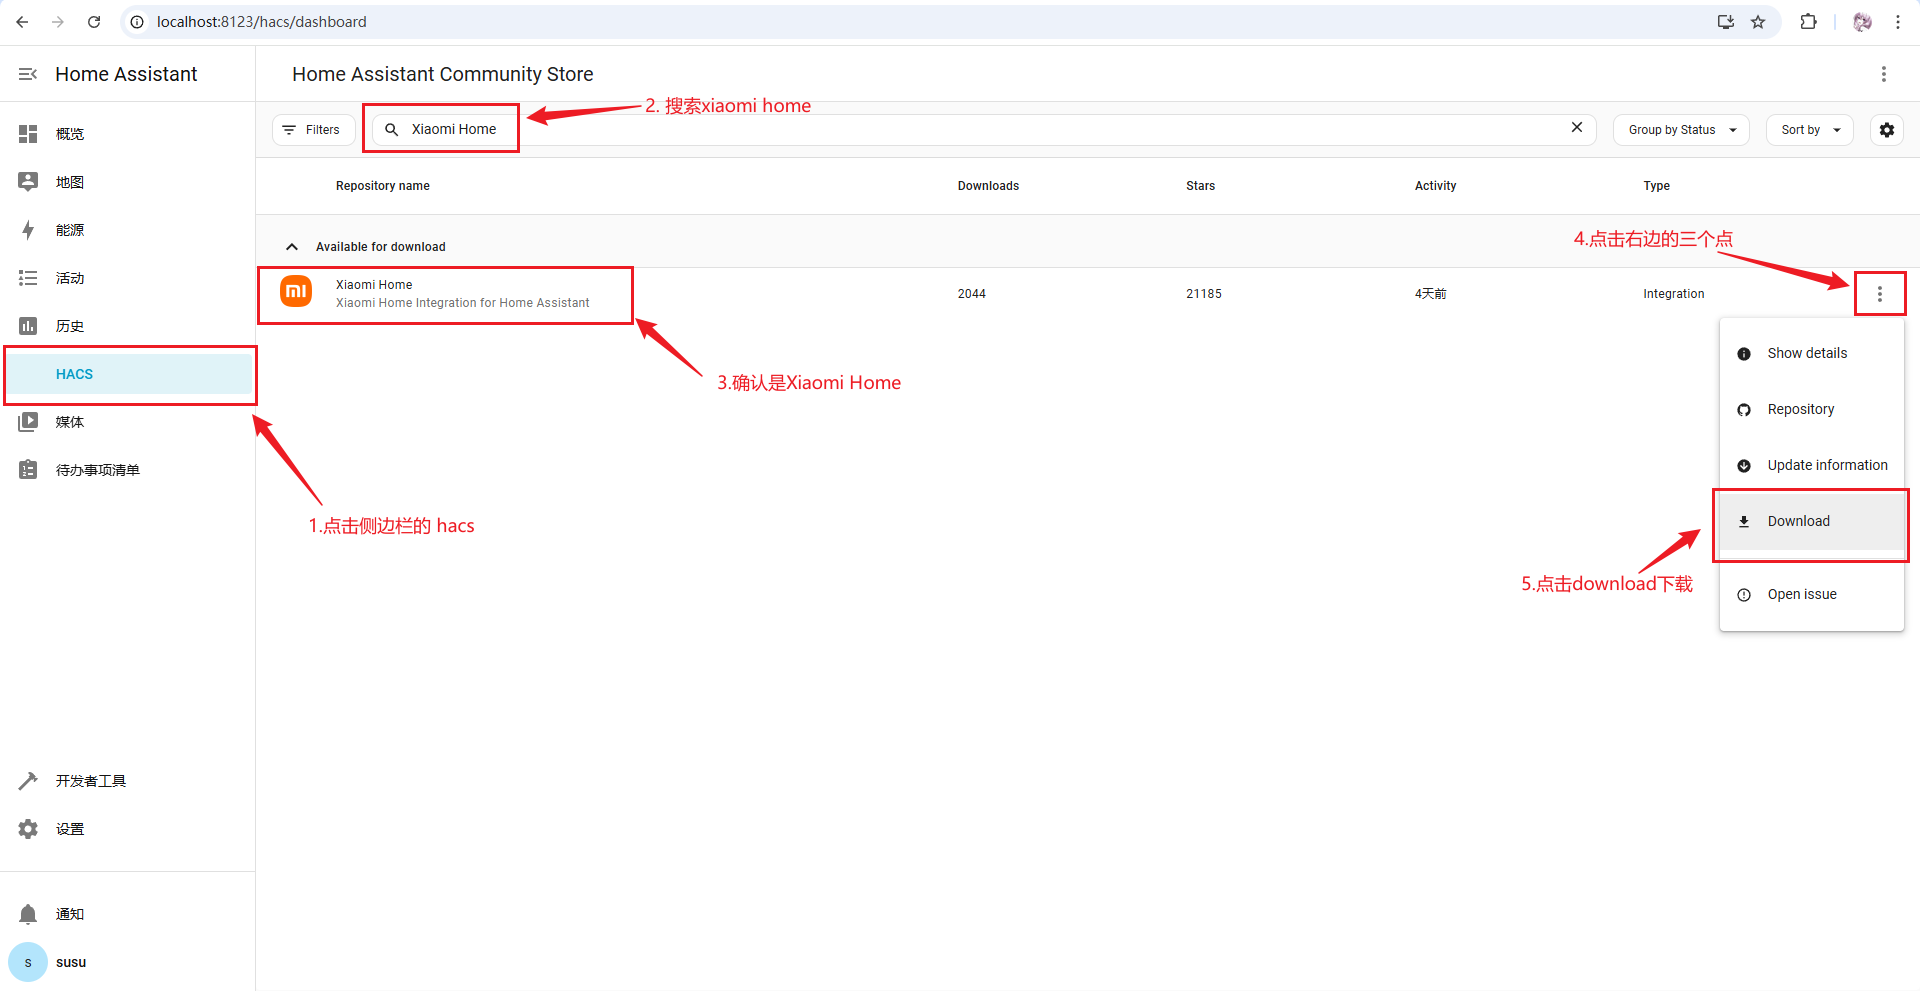Sort by the Downloads column header
Image resolution: width=1920 pixels, height=991 pixels.
coord(987,186)
